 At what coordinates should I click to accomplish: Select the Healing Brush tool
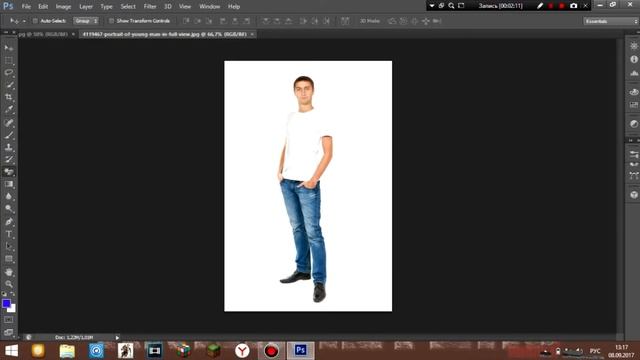click(9, 123)
